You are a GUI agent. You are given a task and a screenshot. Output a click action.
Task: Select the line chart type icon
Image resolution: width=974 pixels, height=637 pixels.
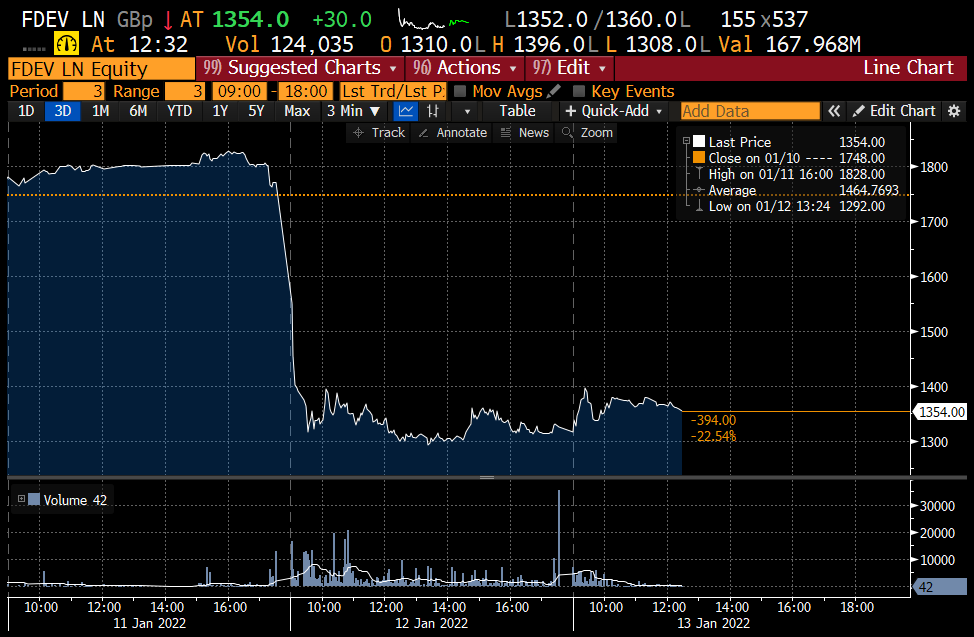tap(406, 111)
